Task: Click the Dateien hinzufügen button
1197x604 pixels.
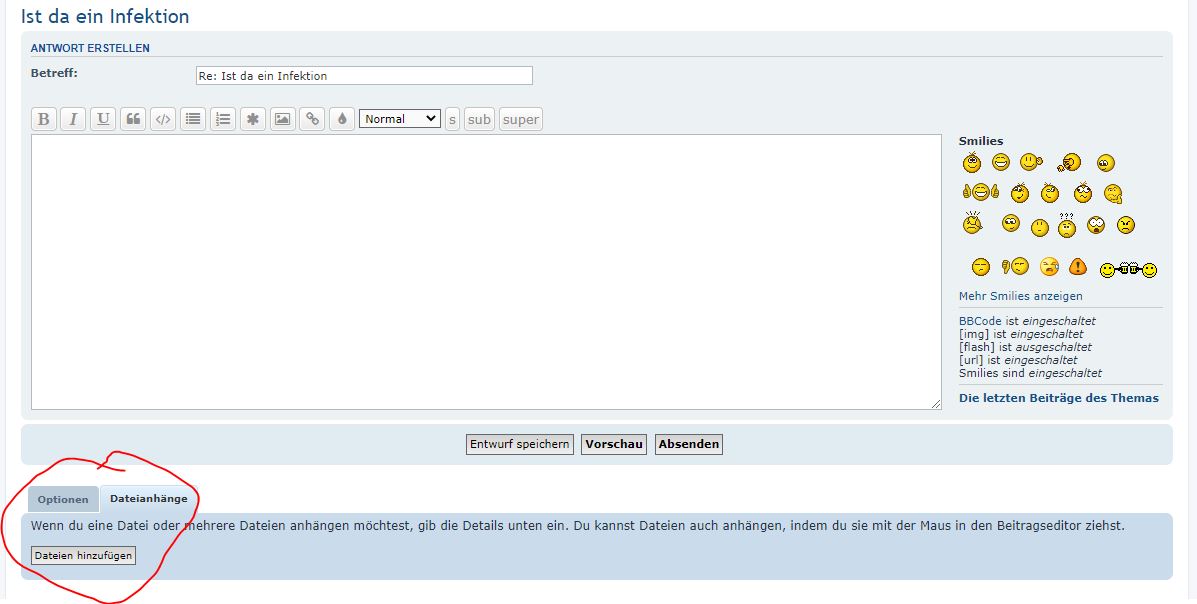Action: click(x=83, y=555)
